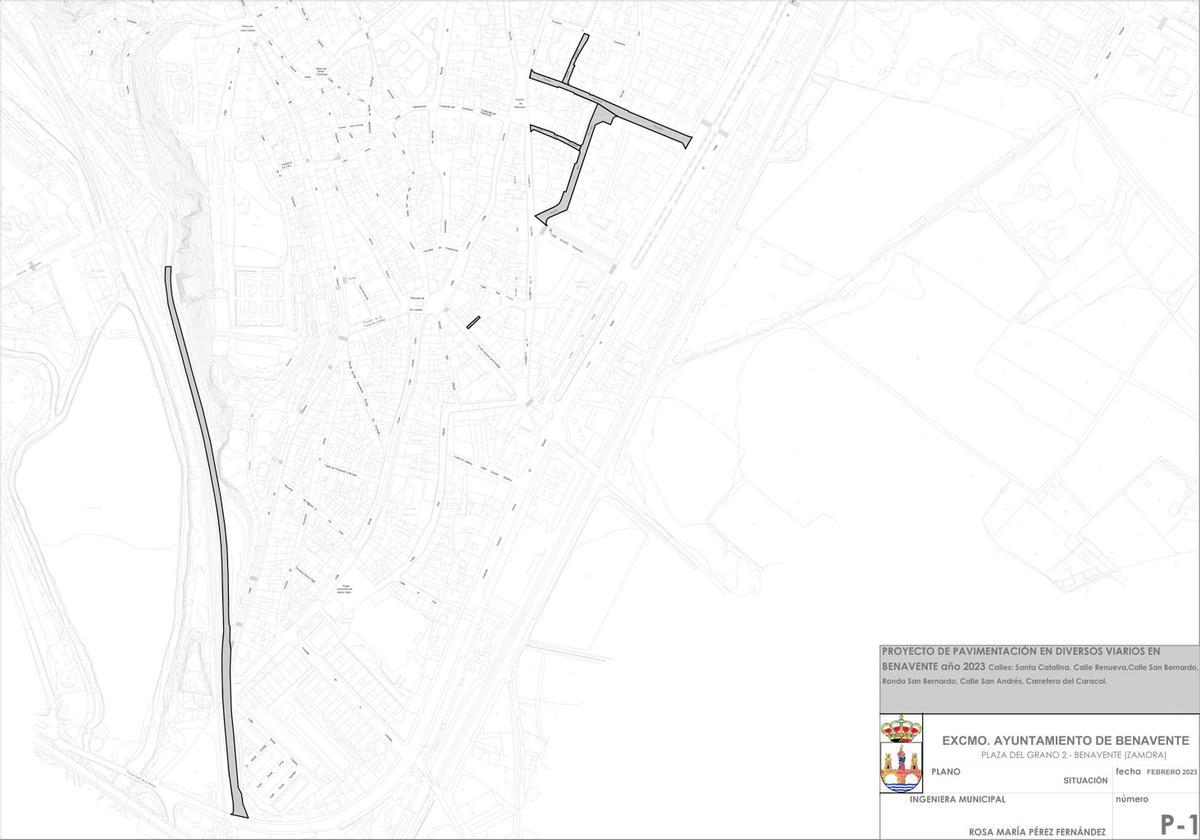The height and width of the screenshot is (840, 1200).
Task: Select the date value 'FEBRERO 2023'
Action: [1172, 773]
